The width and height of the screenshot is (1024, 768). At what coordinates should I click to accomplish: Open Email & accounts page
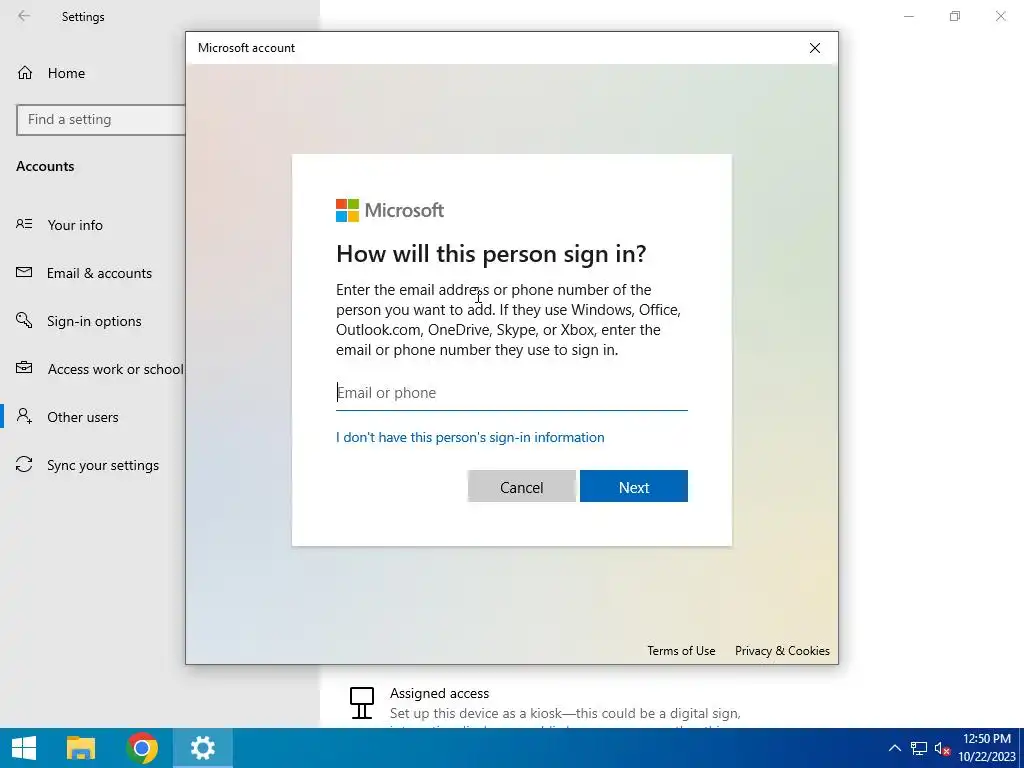click(99, 273)
